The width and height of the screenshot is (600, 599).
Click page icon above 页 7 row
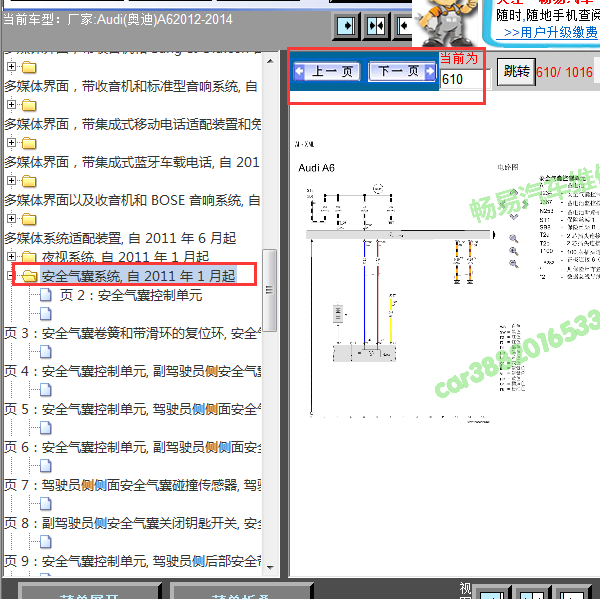tap(46, 466)
